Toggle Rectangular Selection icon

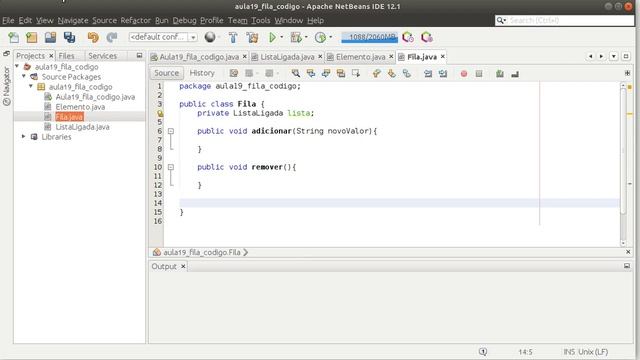(x=356, y=73)
